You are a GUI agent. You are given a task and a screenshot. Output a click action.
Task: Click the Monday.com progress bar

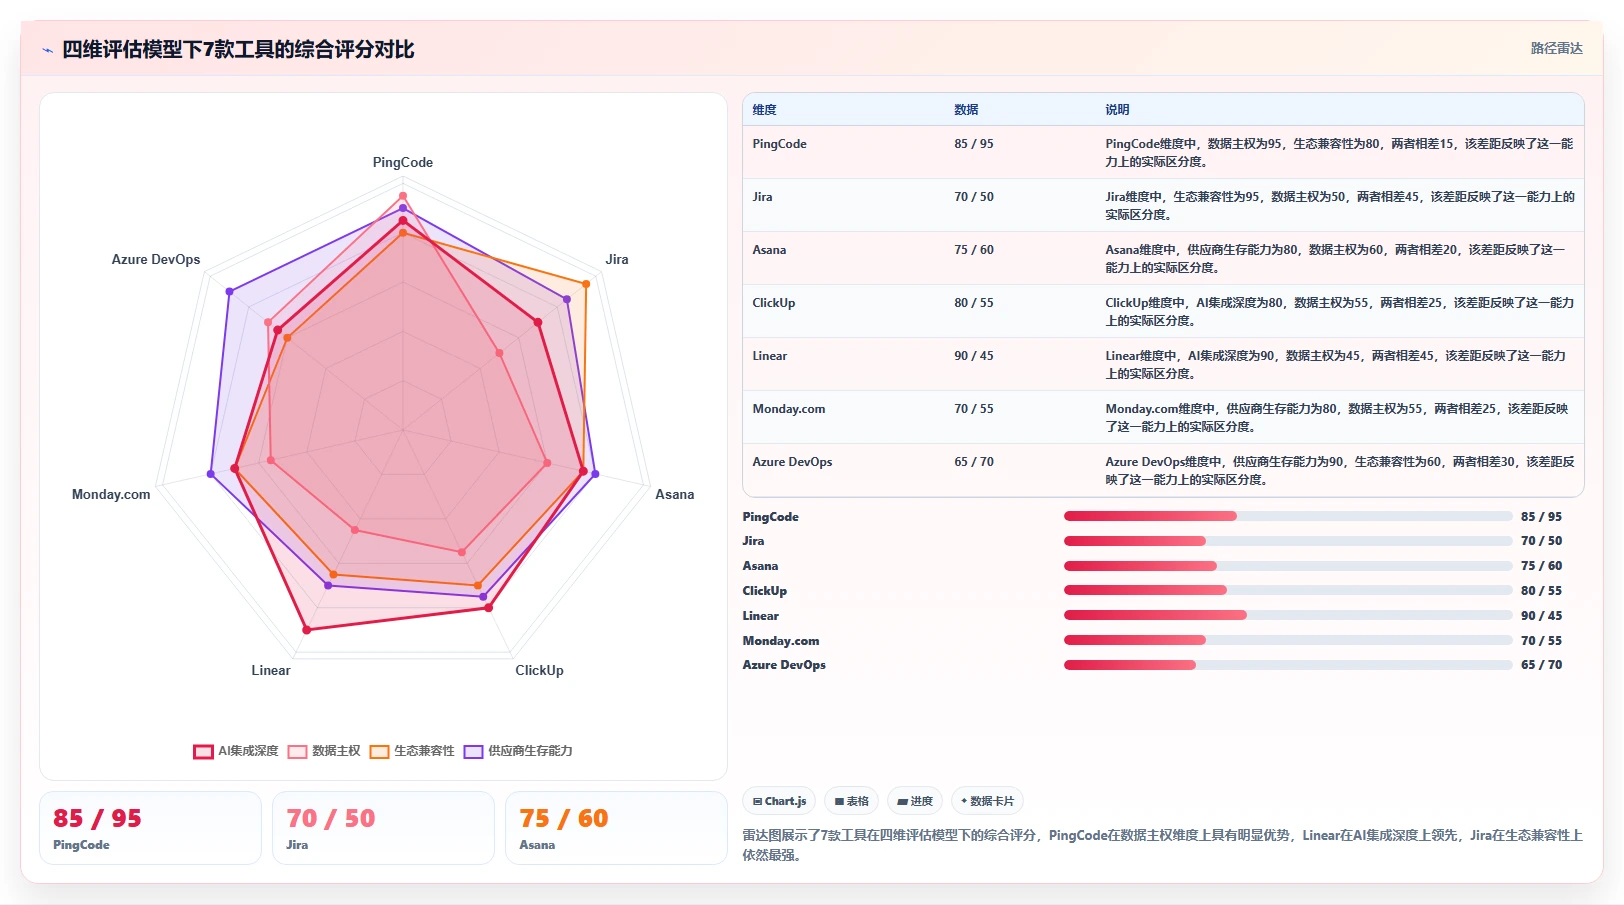click(x=1288, y=640)
